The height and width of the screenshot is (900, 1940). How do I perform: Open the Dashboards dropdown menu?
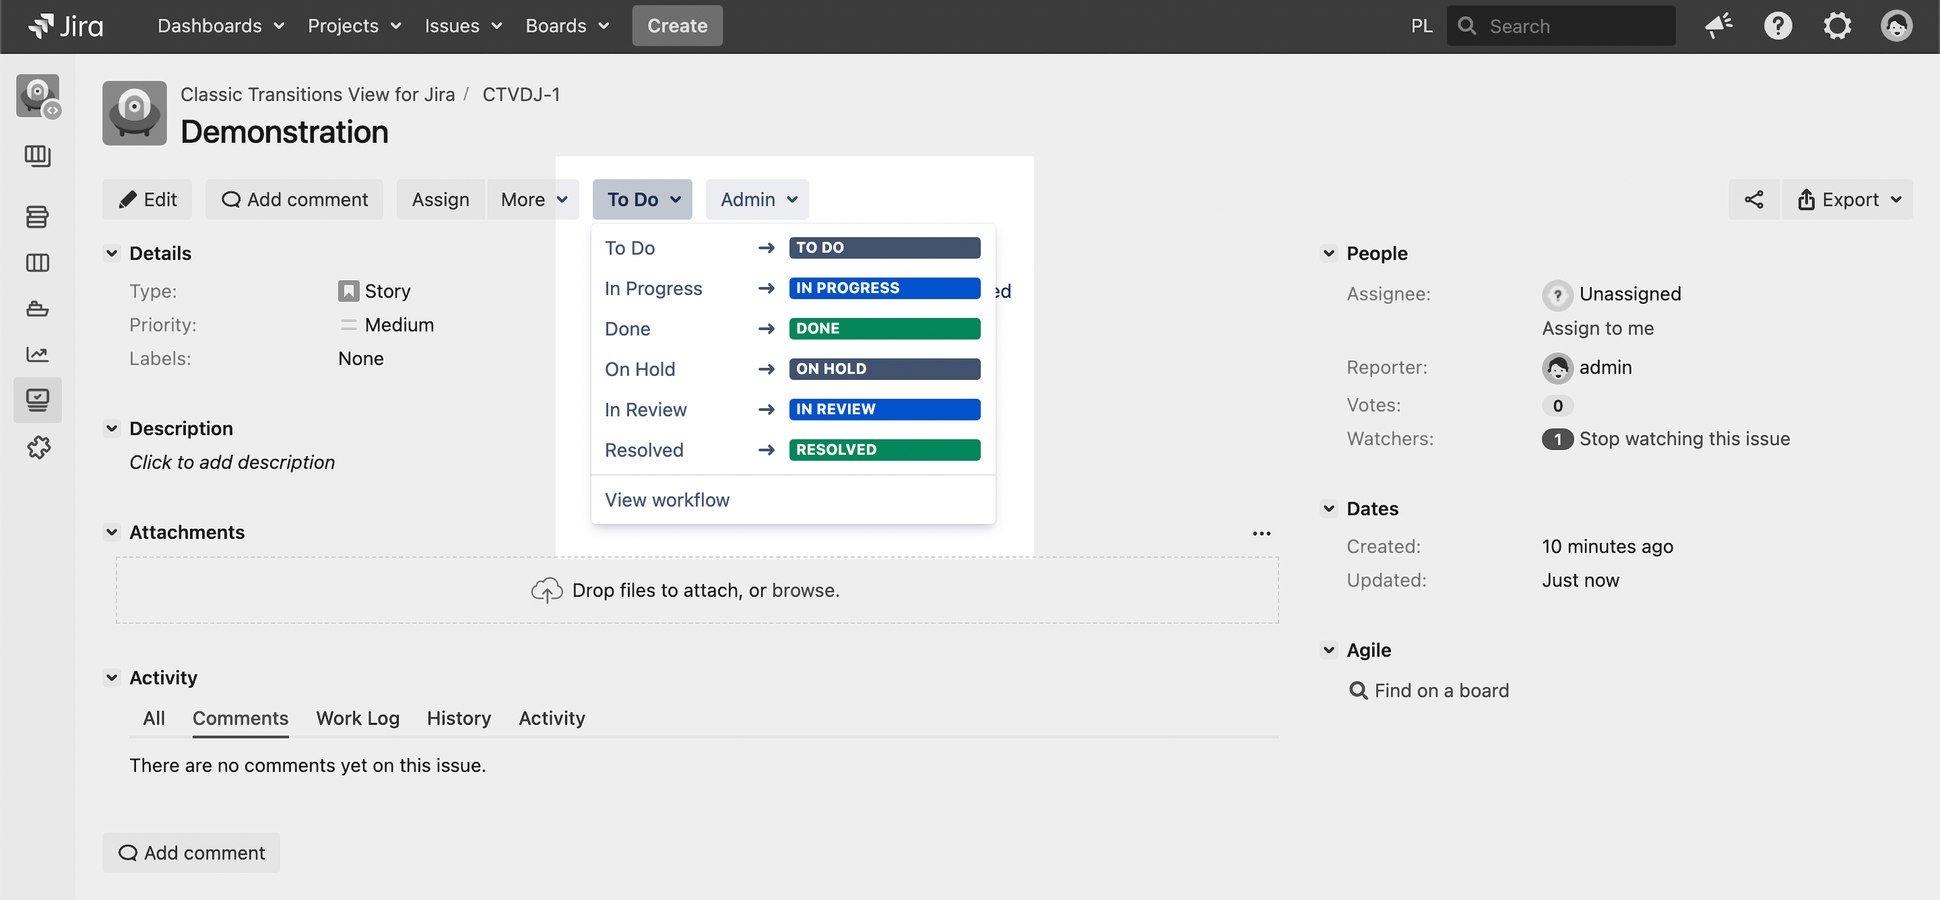[221, 26]
